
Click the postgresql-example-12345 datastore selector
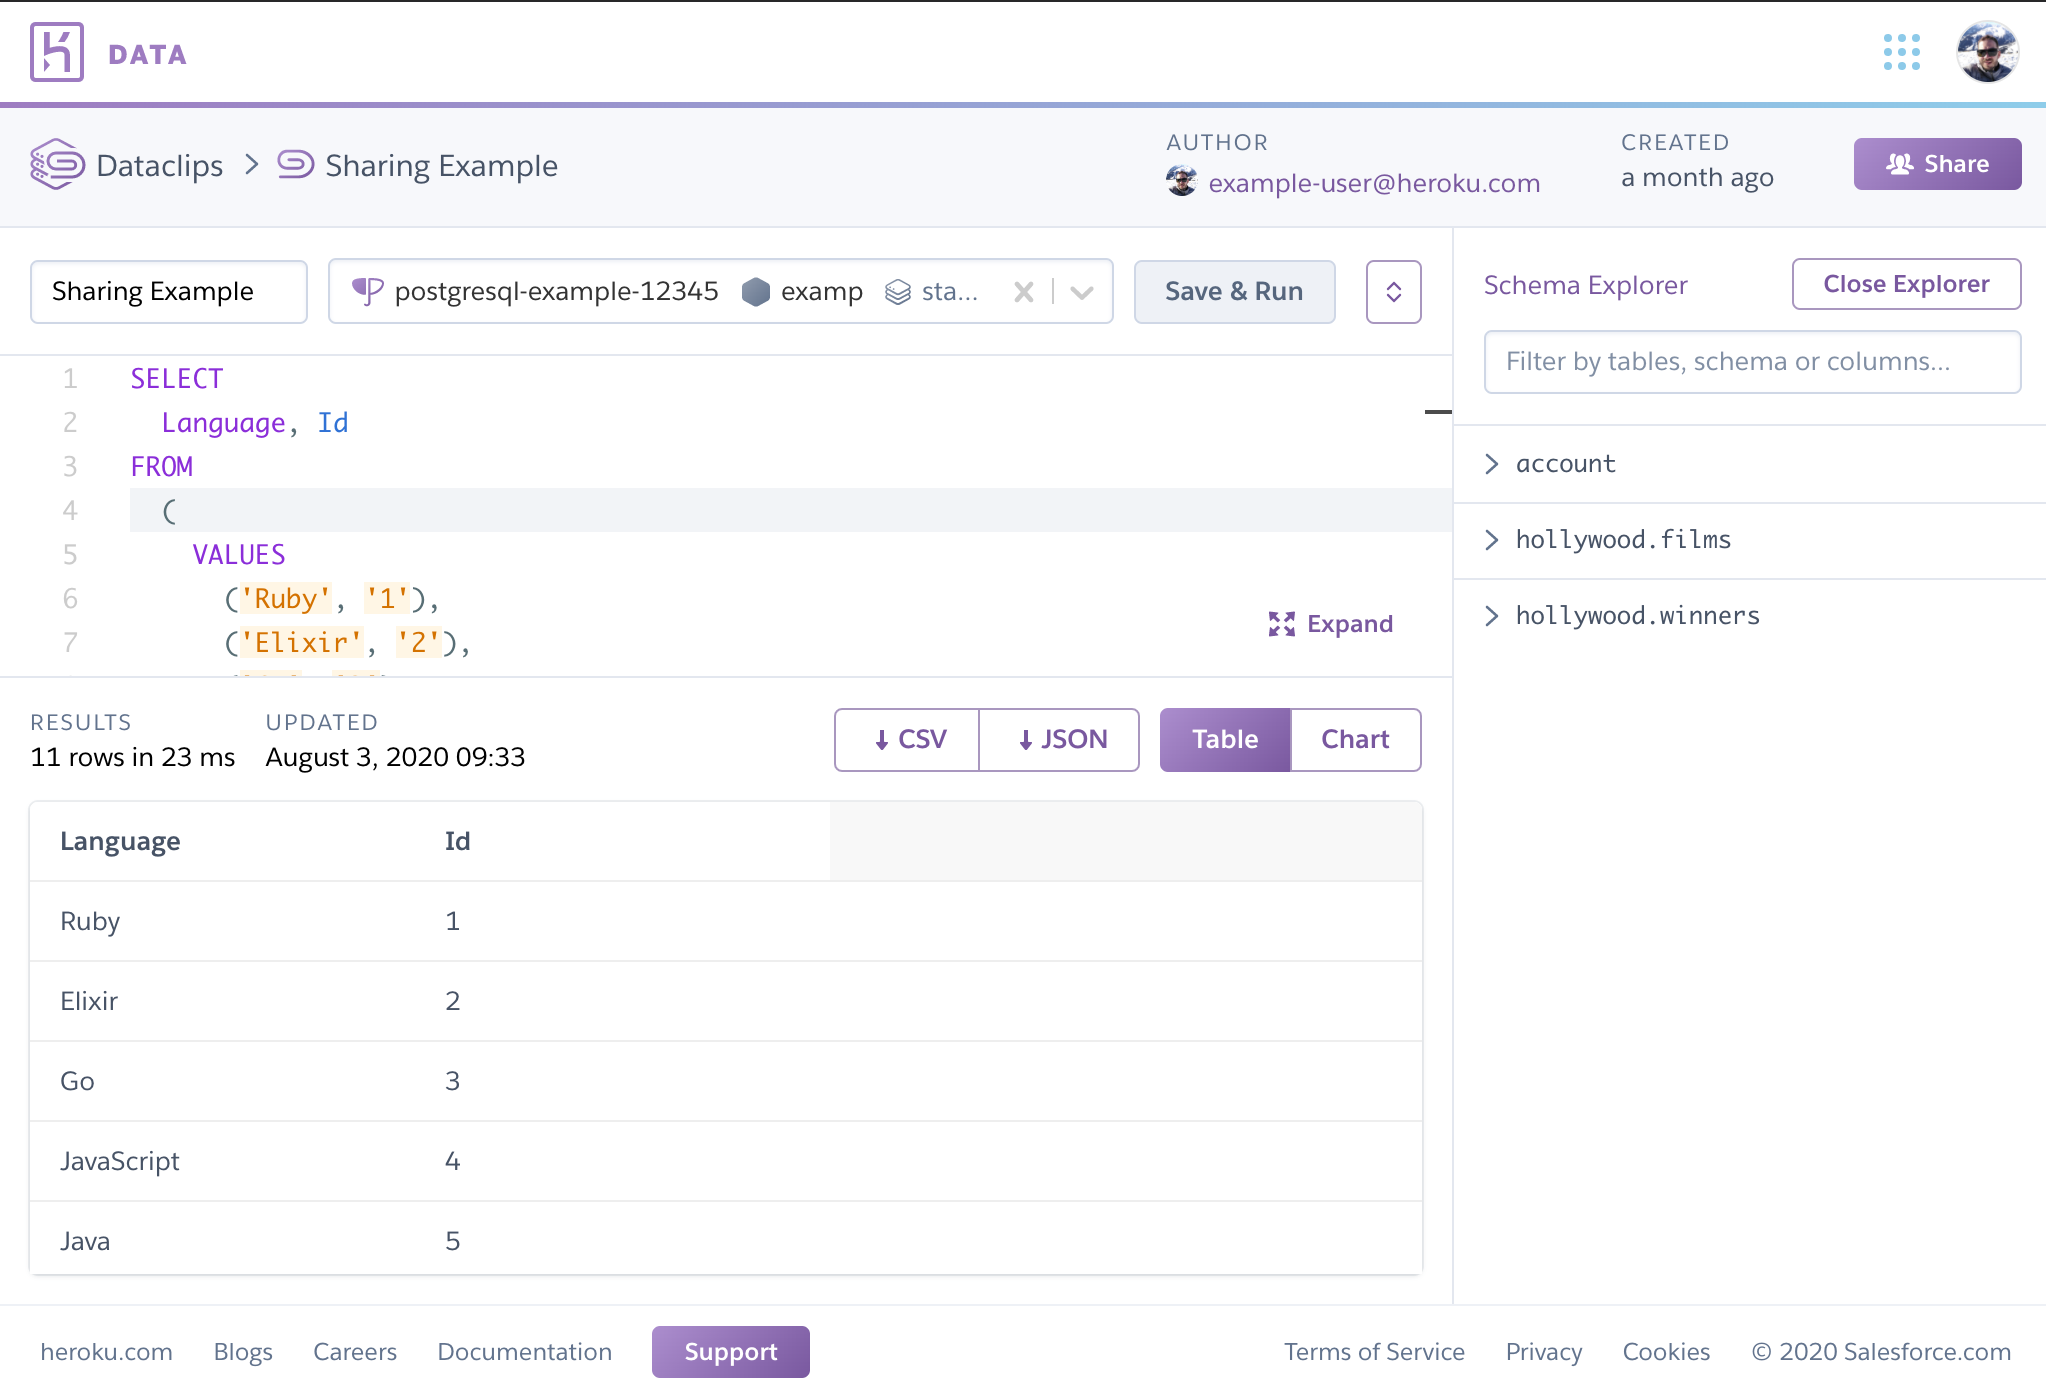click(x=720, y=291)
